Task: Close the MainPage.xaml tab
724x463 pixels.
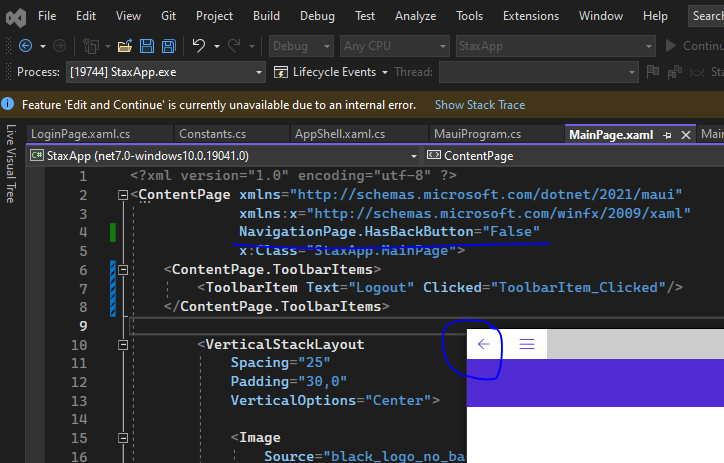Action: click(686, 135)
